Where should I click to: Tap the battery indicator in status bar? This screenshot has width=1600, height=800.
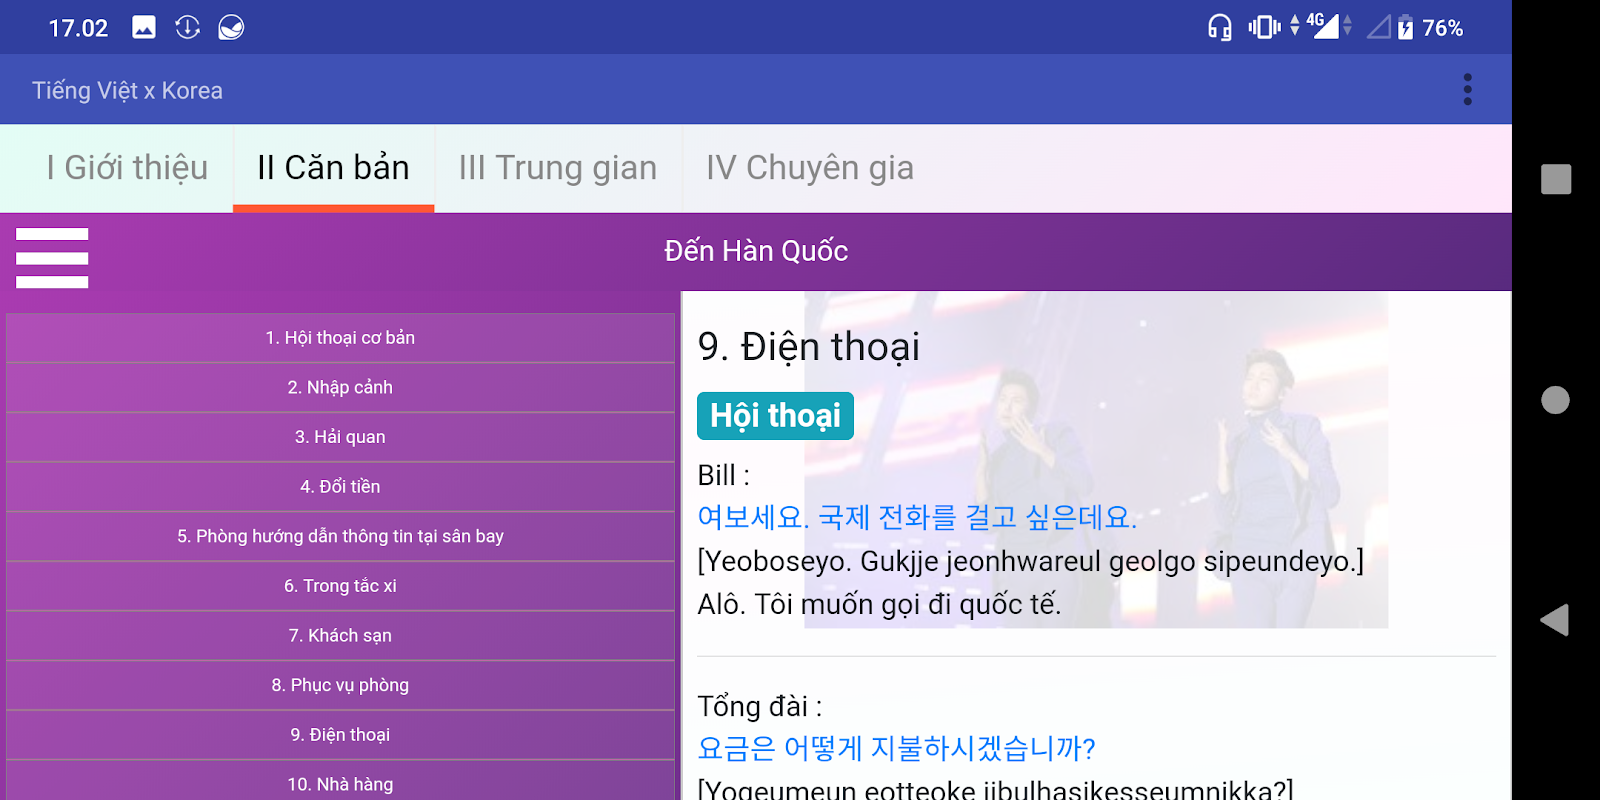1405,27
